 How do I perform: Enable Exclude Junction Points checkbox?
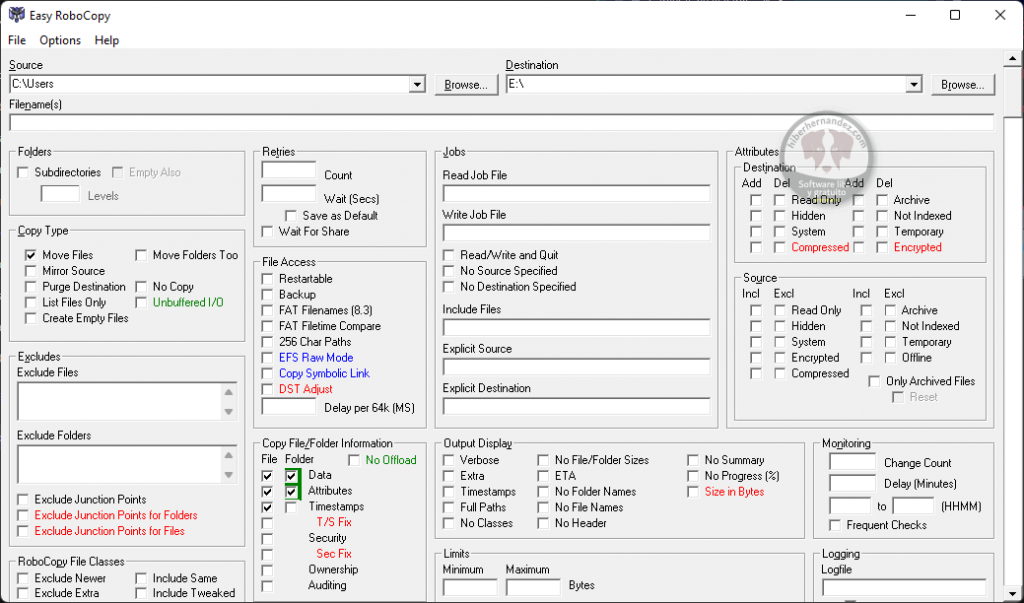pyautogui.click(x=24, y=500)
